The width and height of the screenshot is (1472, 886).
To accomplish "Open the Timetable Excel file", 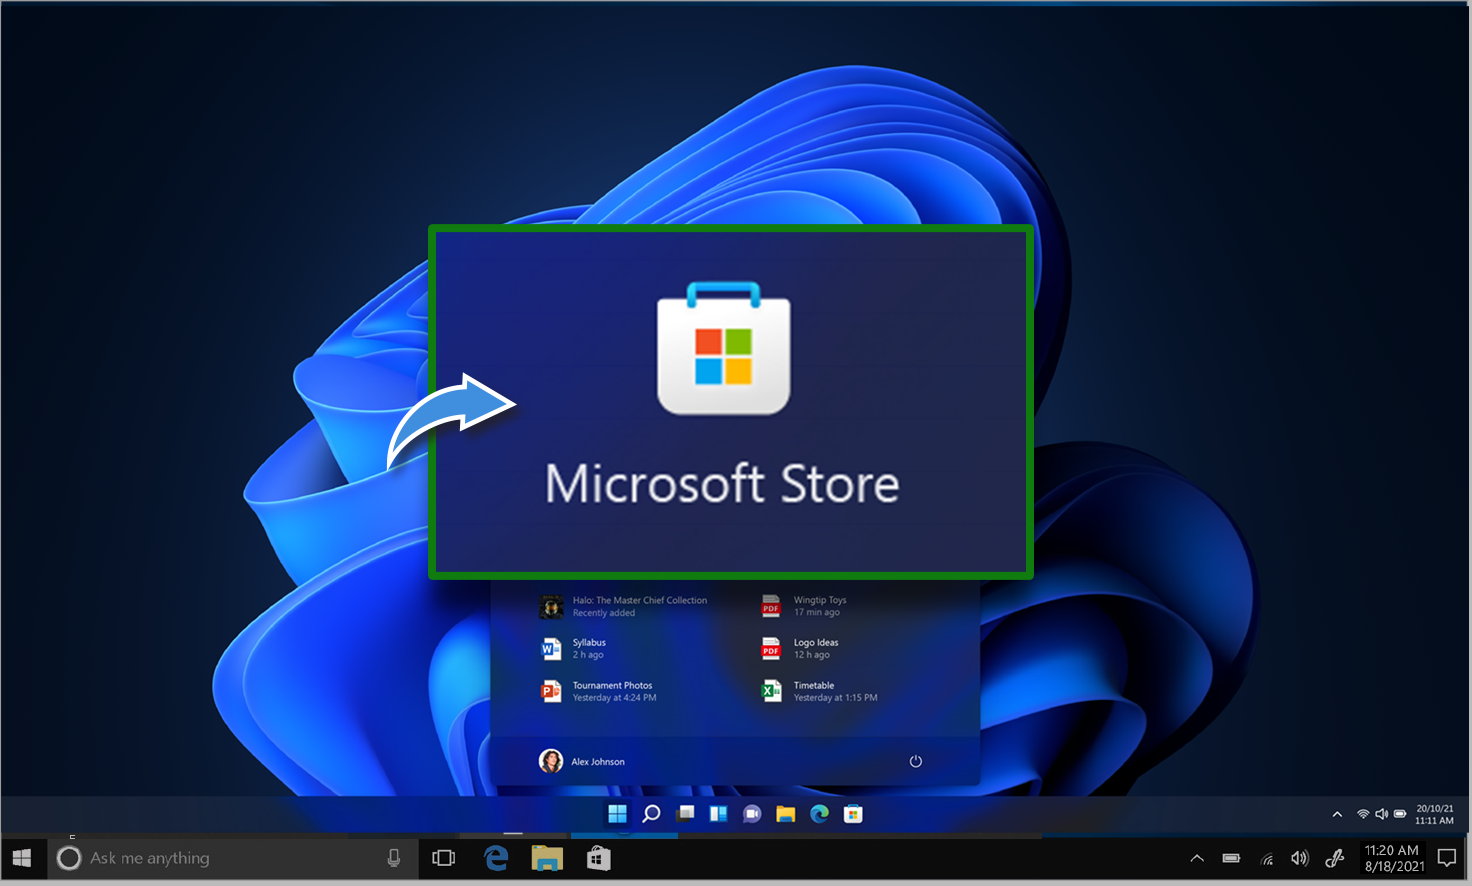I will (819, 691).
